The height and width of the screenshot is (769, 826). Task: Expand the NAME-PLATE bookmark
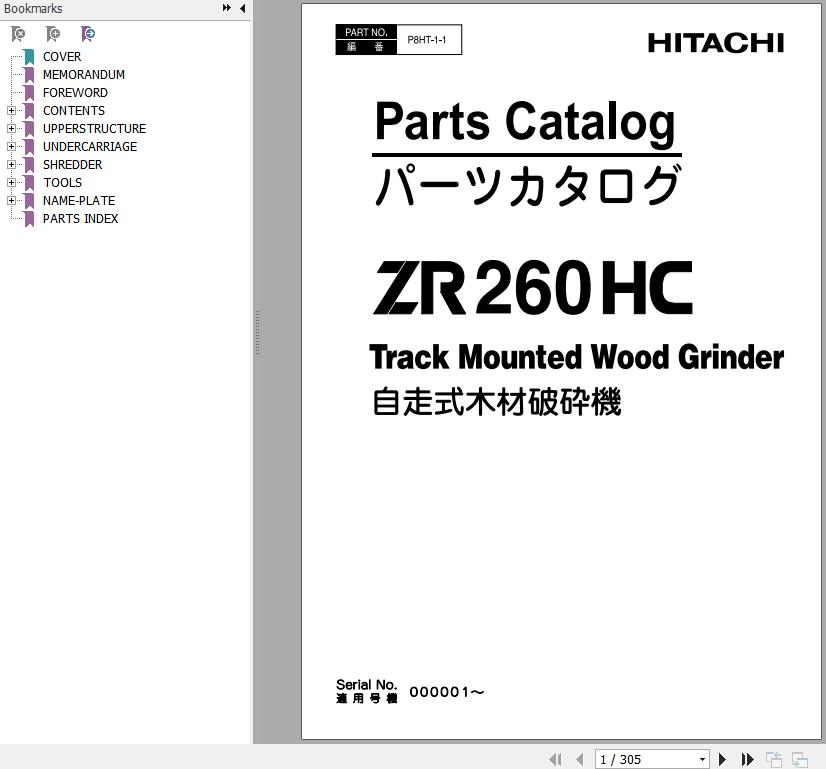[11, 201]
